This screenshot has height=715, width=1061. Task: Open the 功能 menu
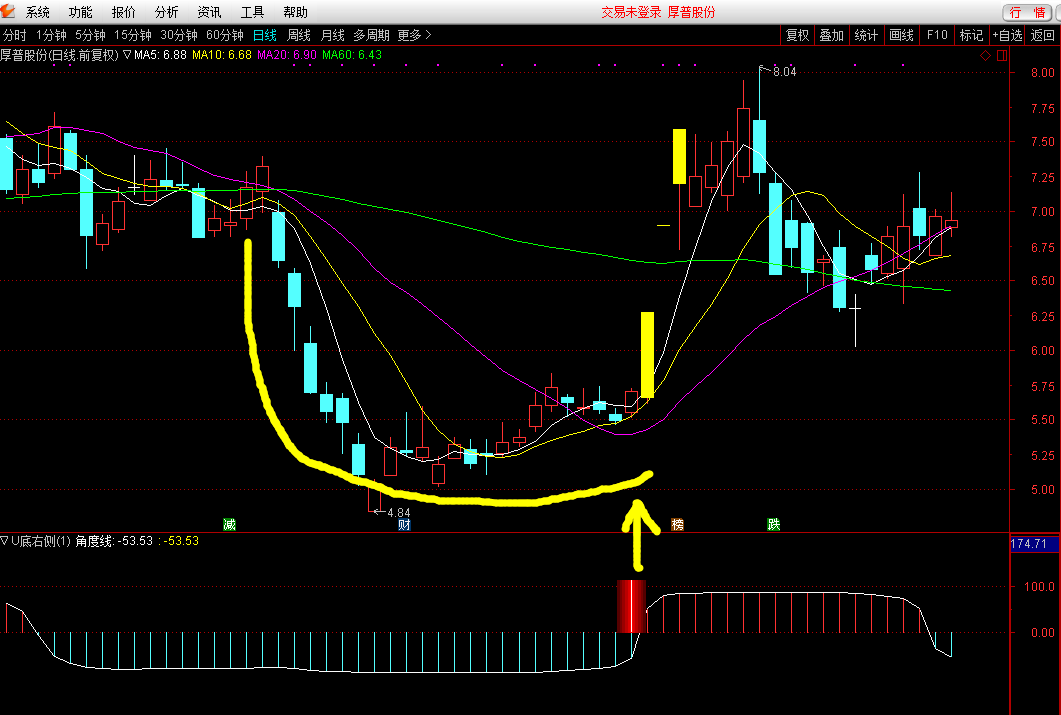(81, 12)
